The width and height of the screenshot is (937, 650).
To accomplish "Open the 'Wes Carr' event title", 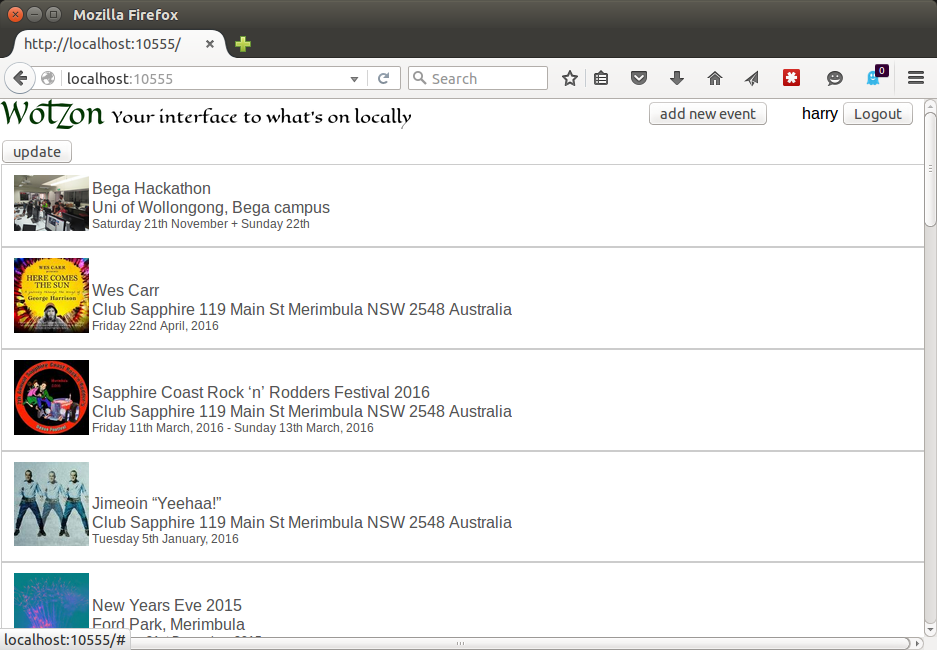I will click(x=125, y=290).
